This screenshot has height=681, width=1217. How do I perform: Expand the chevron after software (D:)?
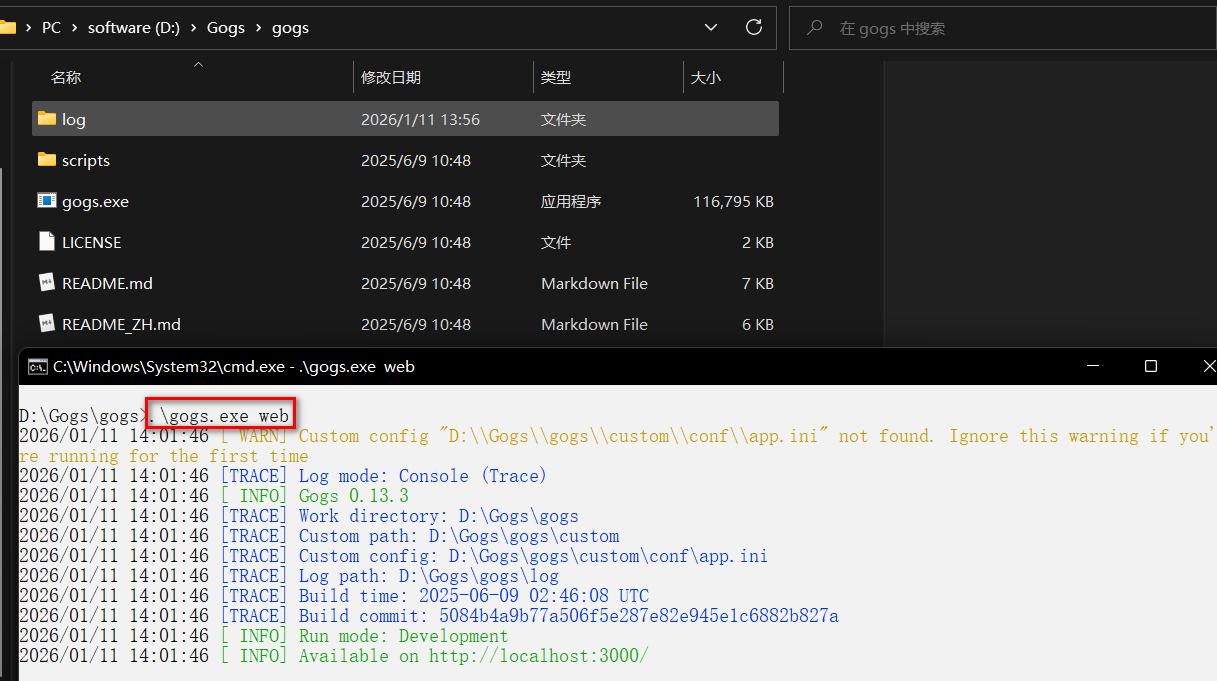193,28
